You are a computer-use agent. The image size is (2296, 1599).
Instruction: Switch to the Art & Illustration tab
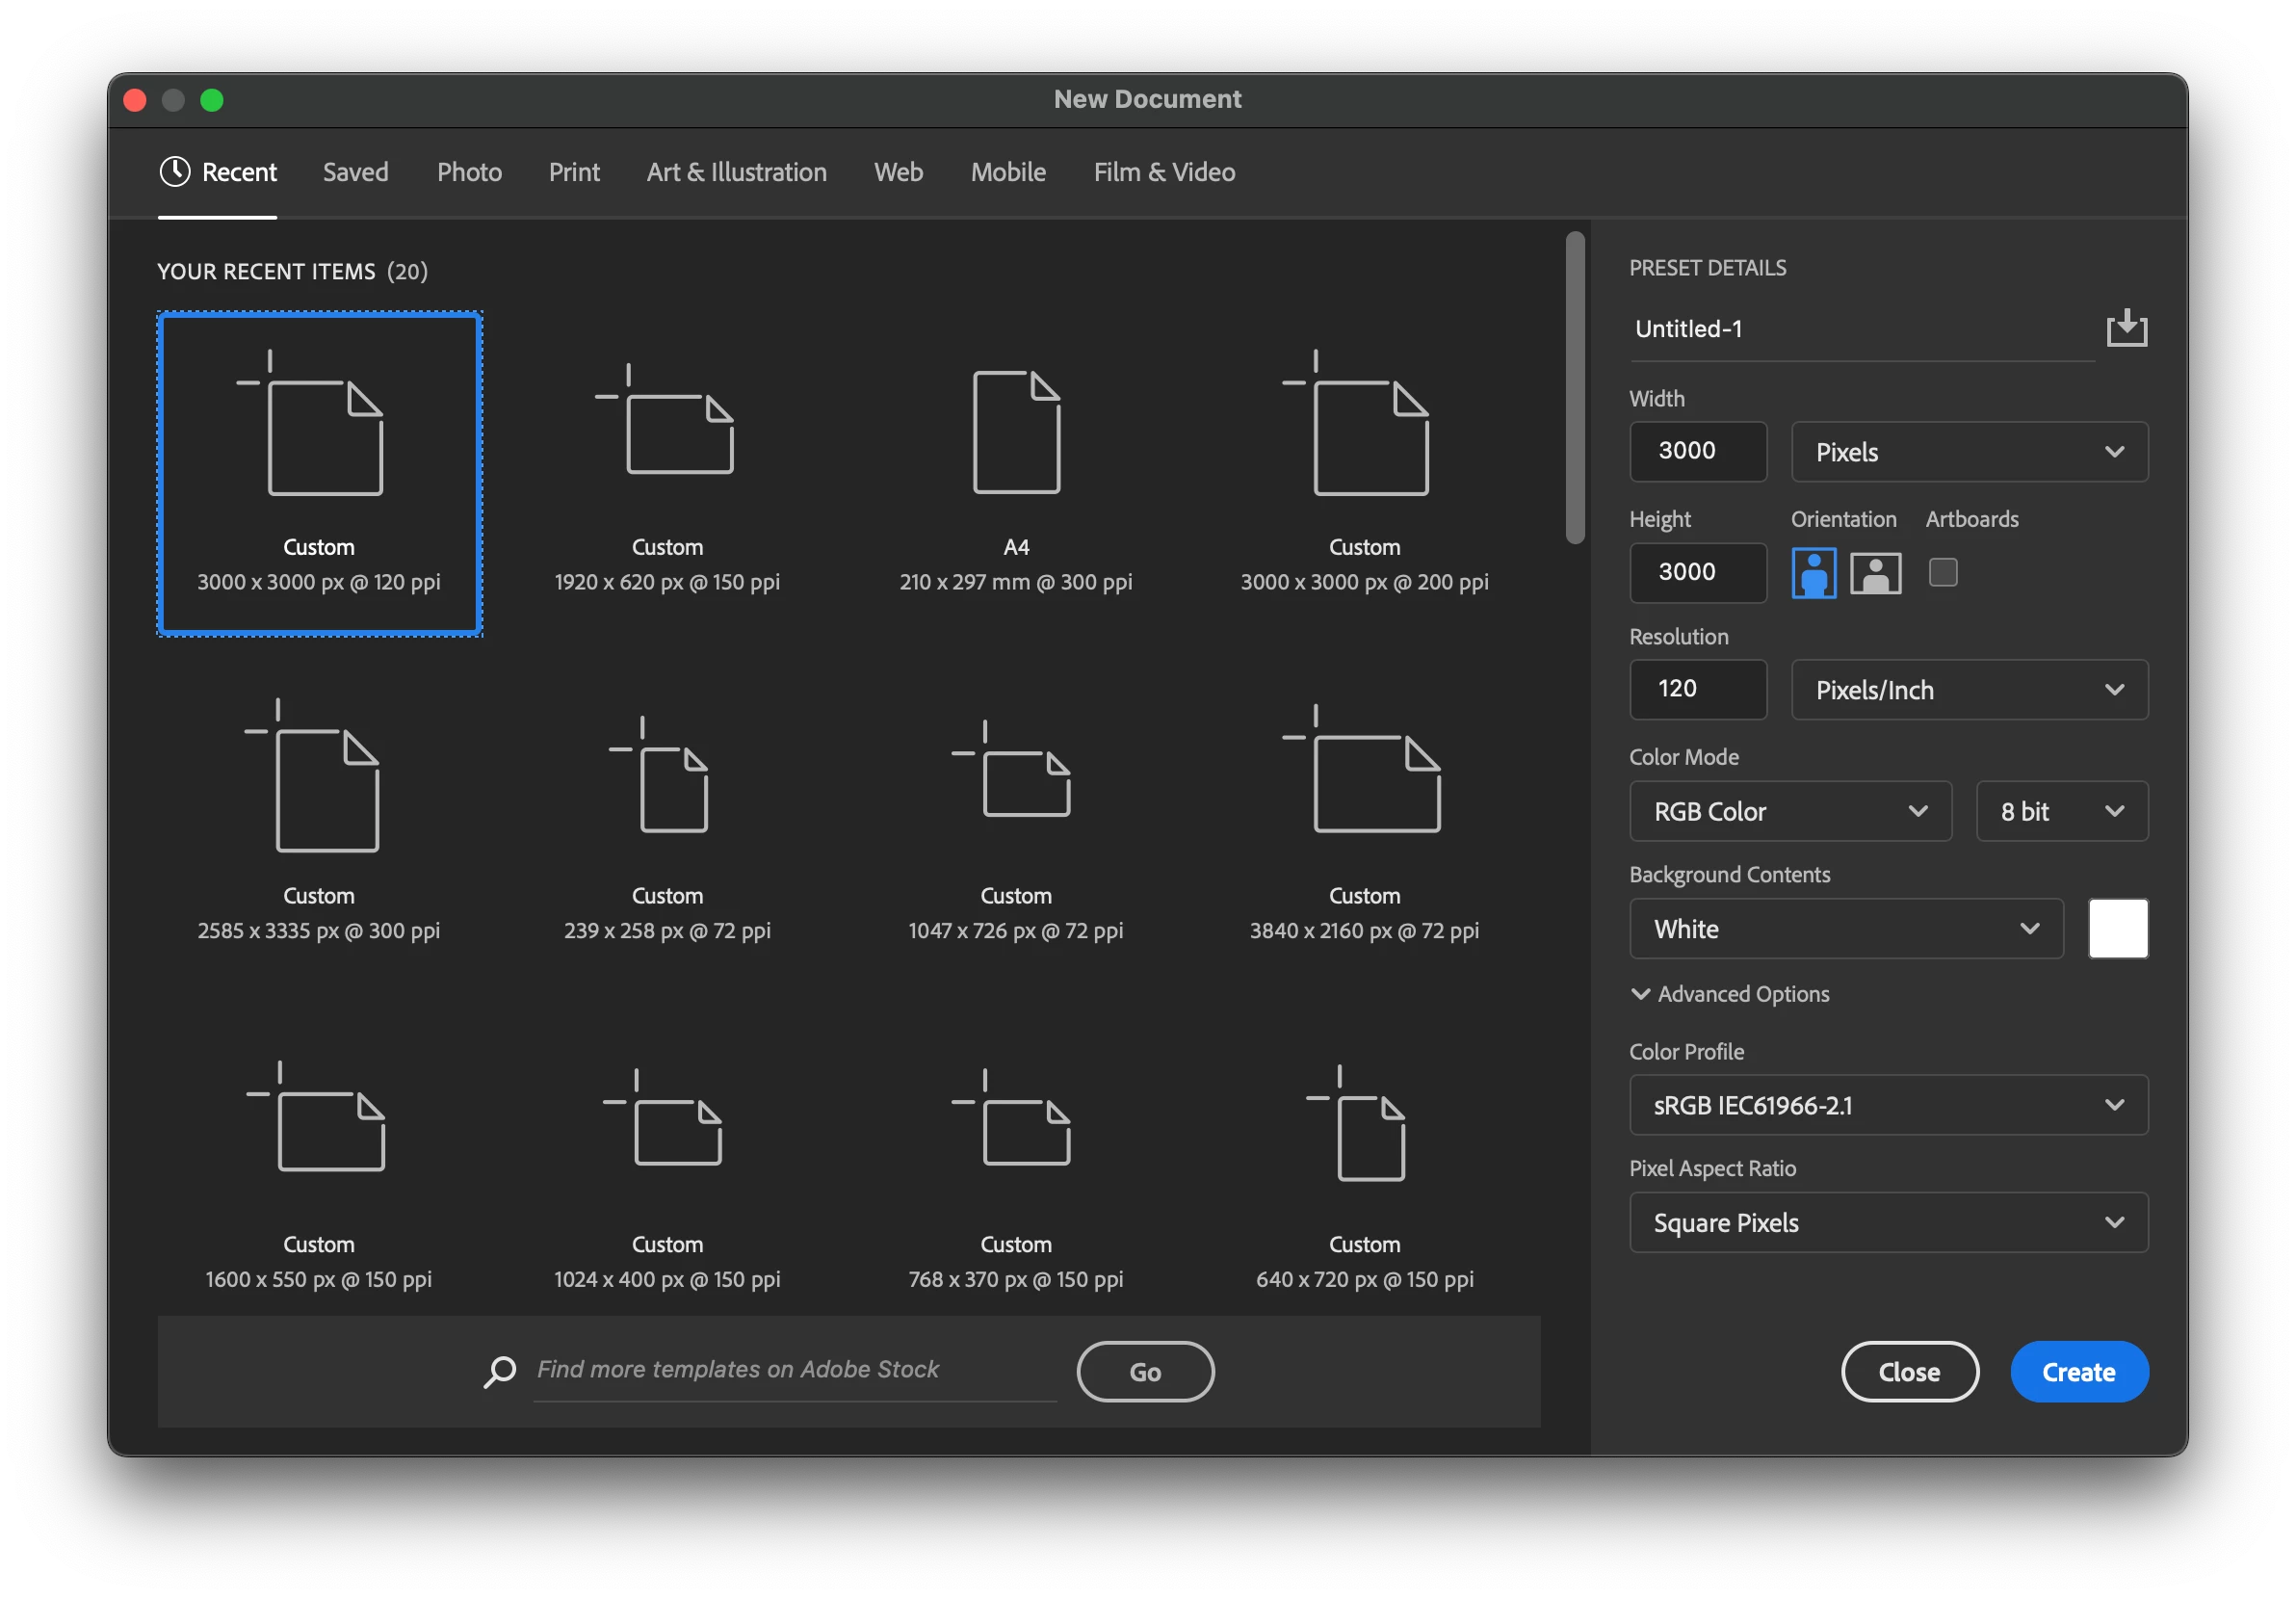point(736,172)
